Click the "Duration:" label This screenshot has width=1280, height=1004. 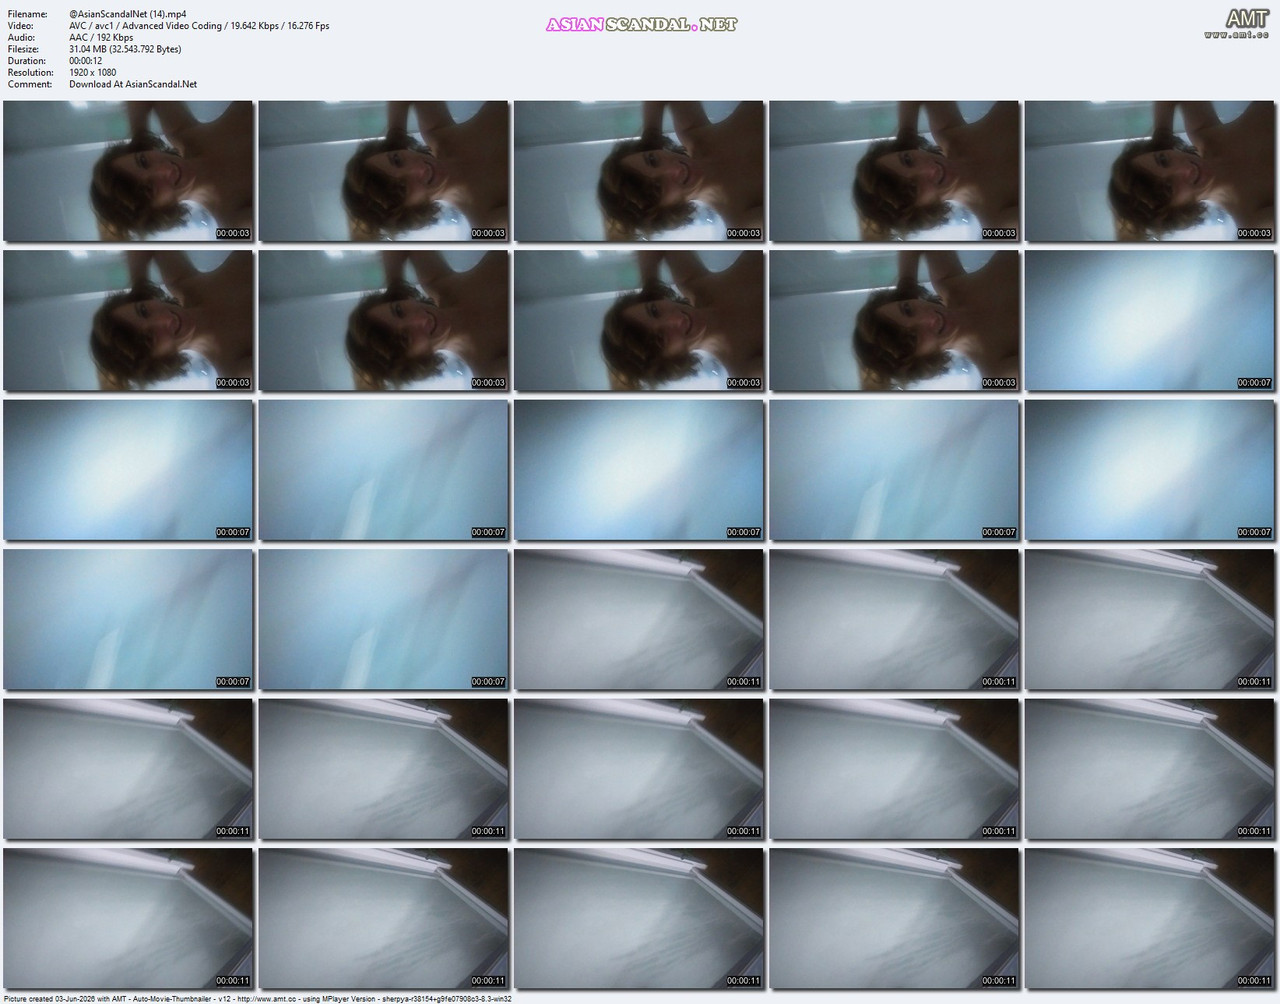[25, 61]
